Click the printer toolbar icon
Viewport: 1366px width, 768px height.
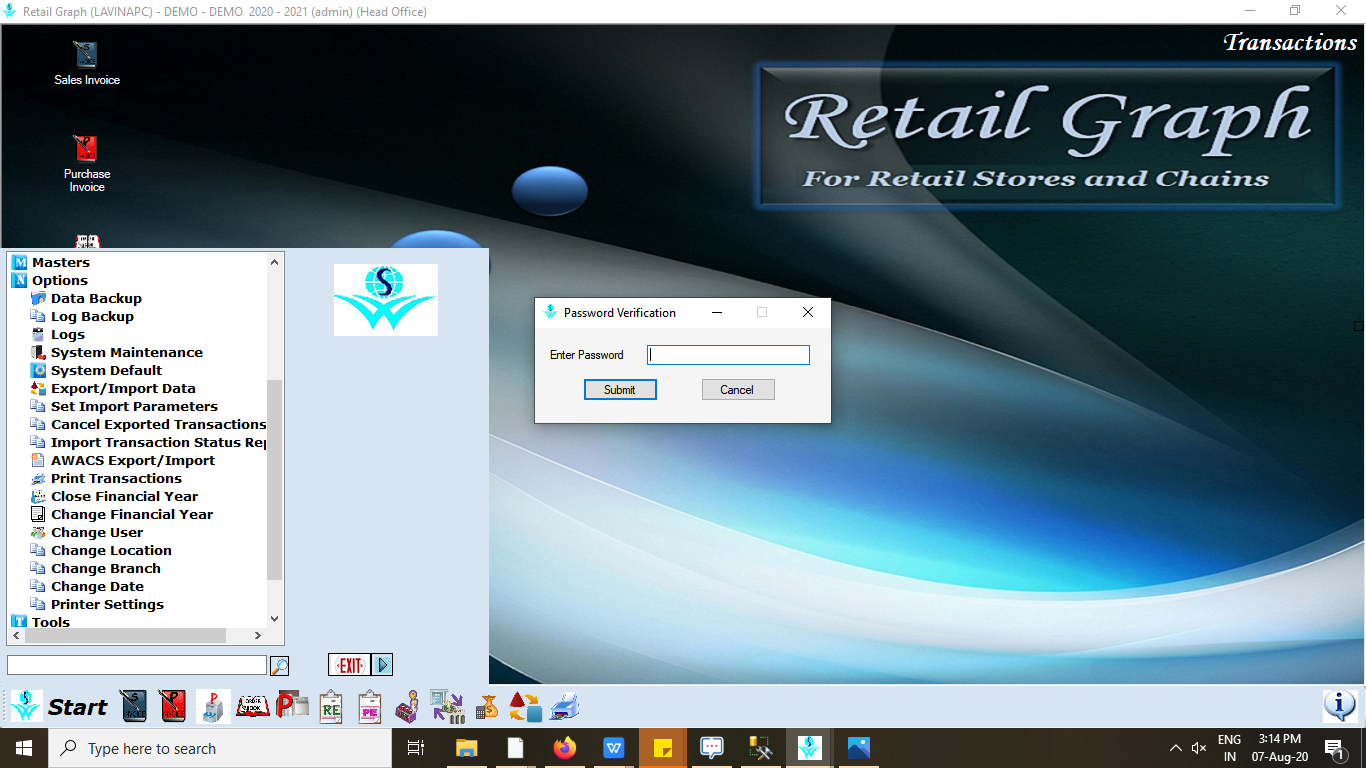(x=565, y=706)
